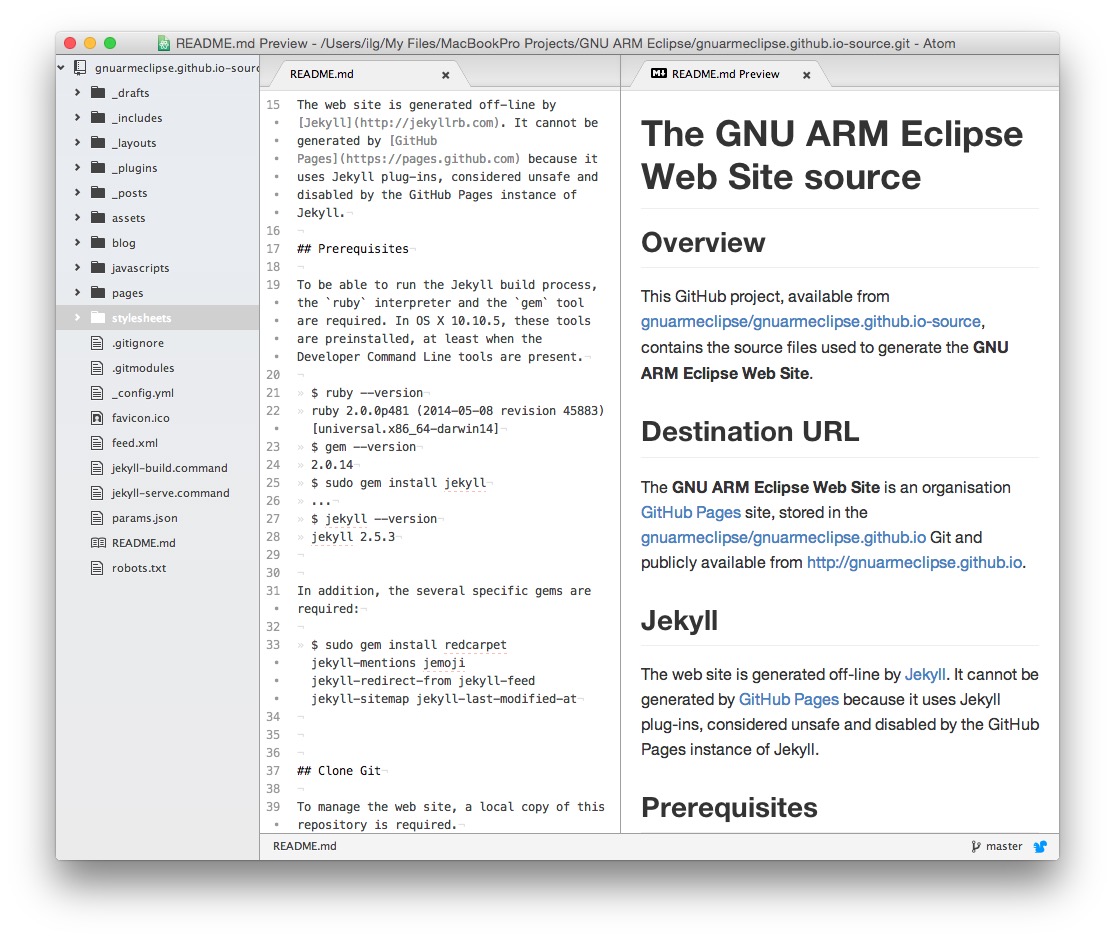The image size is (1115, 940).
Task: Expand the javascripts folder chevron
Action: (78, 267)
